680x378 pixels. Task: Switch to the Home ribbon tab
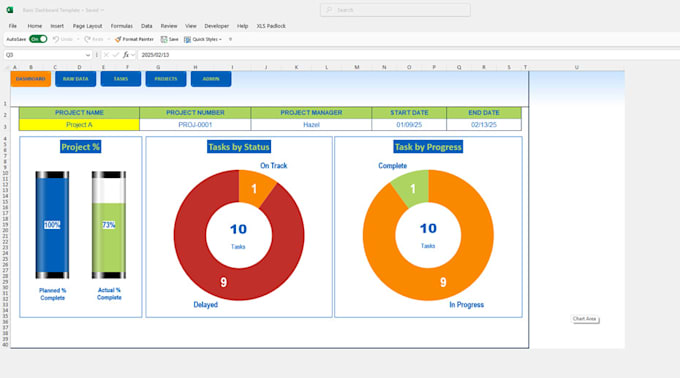[x=35, y=26]
